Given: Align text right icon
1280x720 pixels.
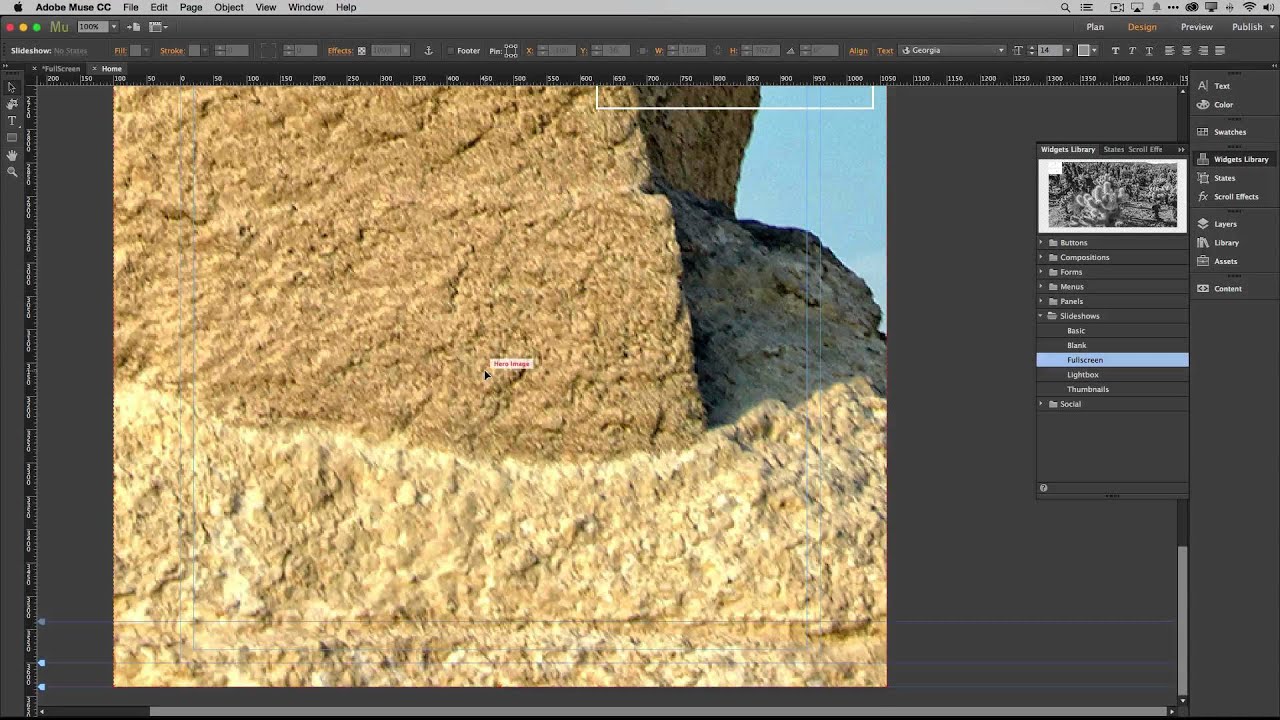Looking at the screenshot, I should click(x=1203, y=50).
